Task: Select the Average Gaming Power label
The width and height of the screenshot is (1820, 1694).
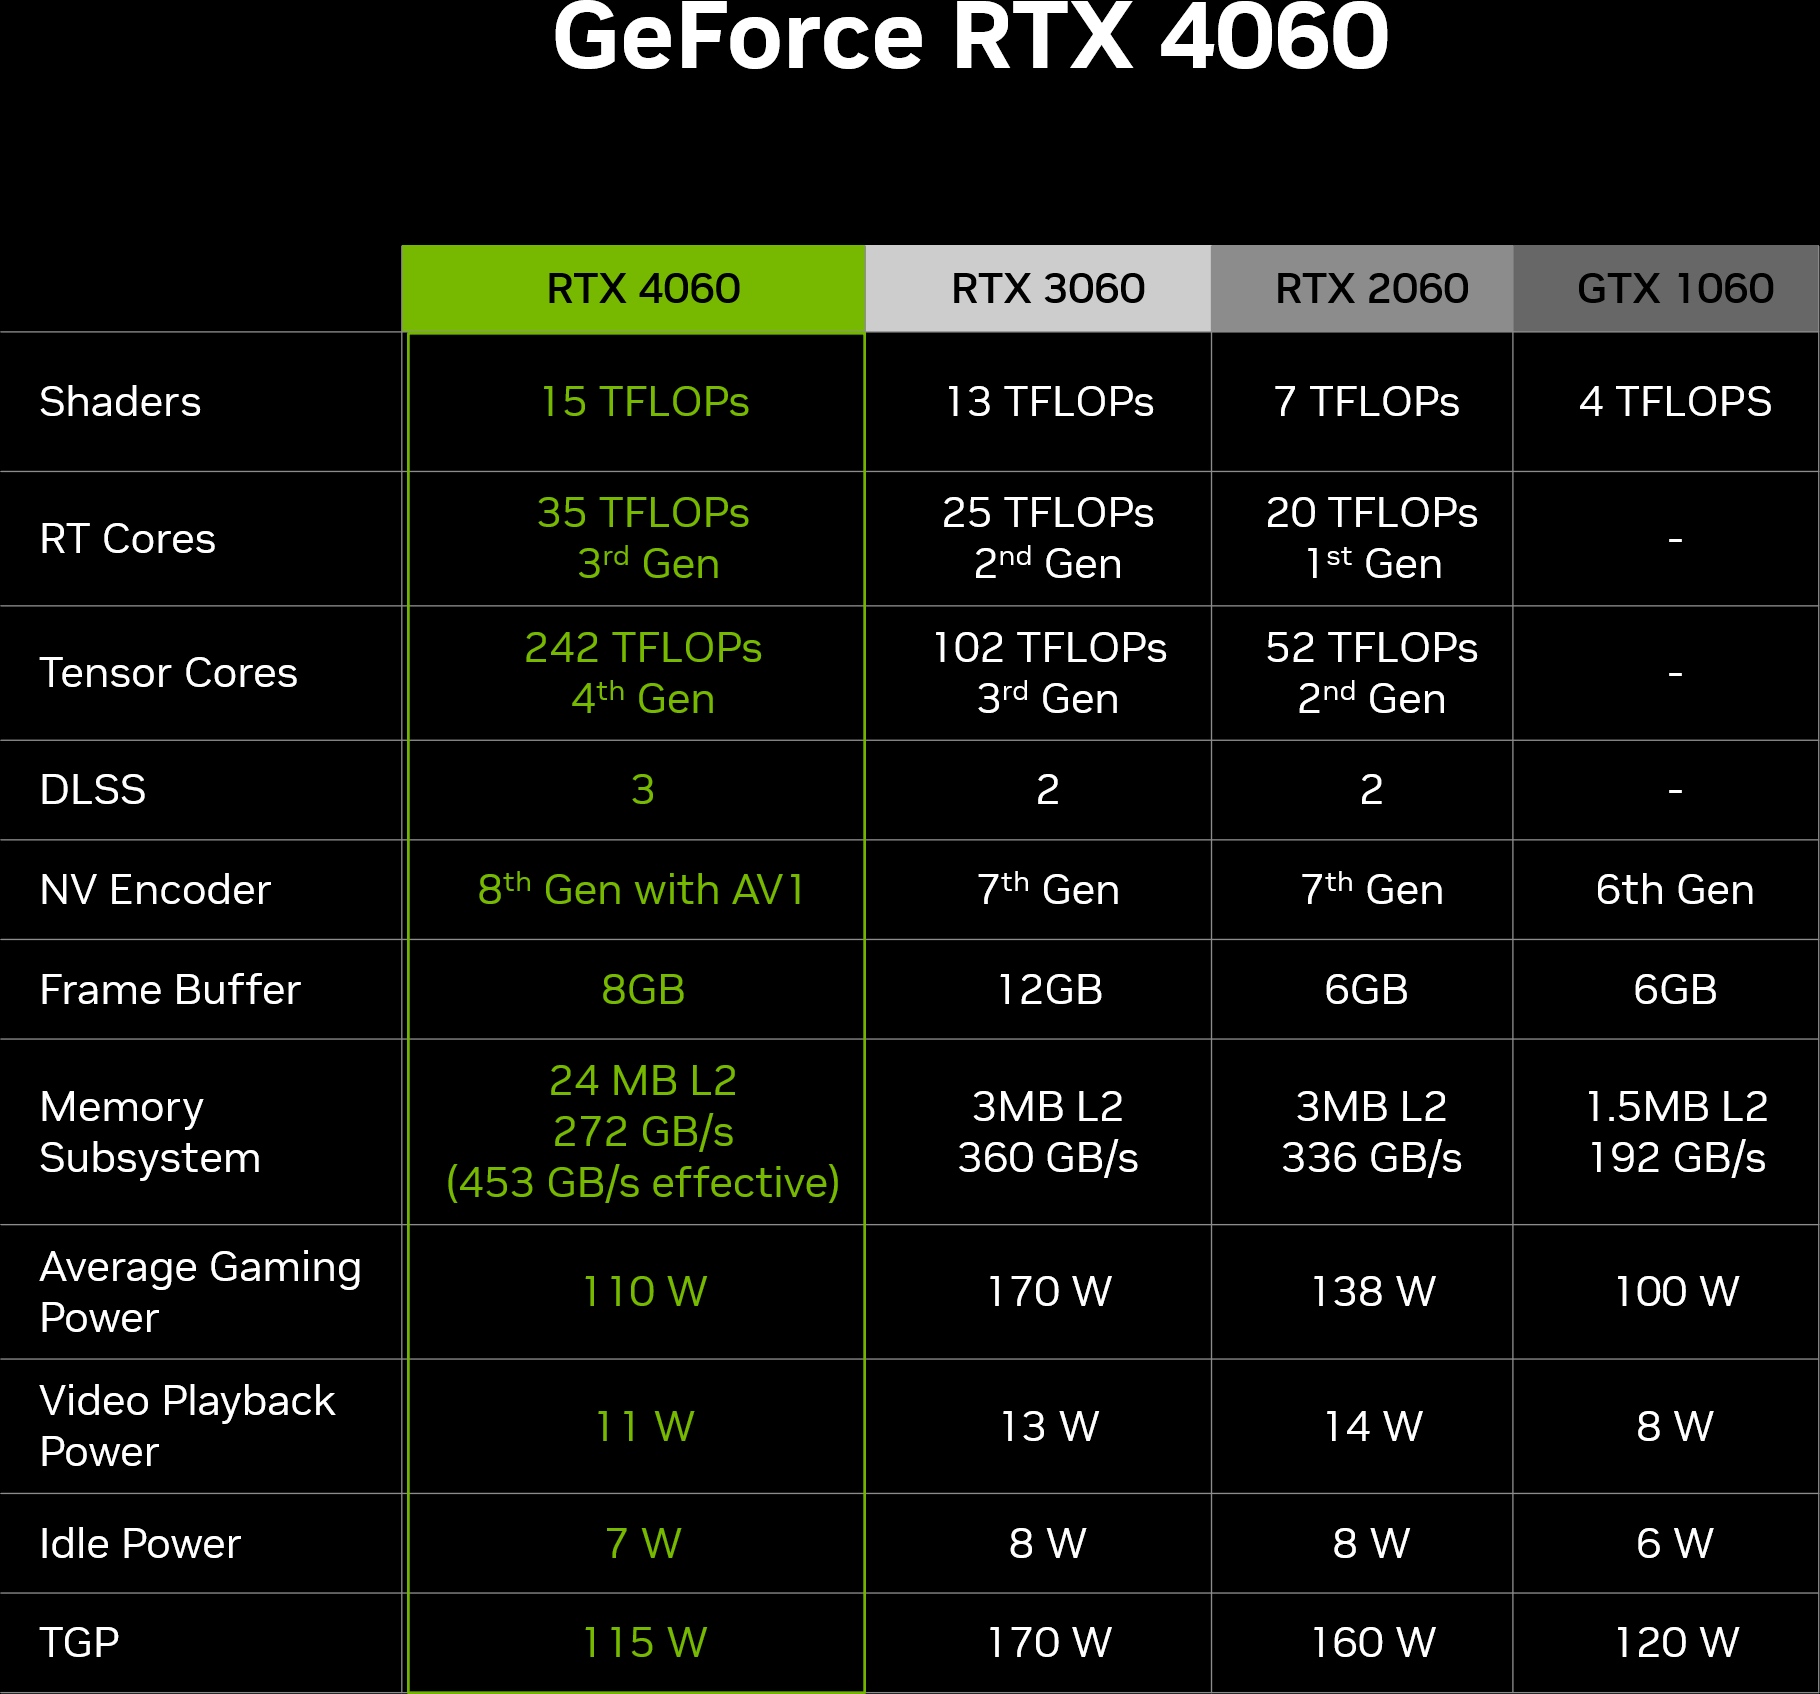Action: (x=200, y=1292)
